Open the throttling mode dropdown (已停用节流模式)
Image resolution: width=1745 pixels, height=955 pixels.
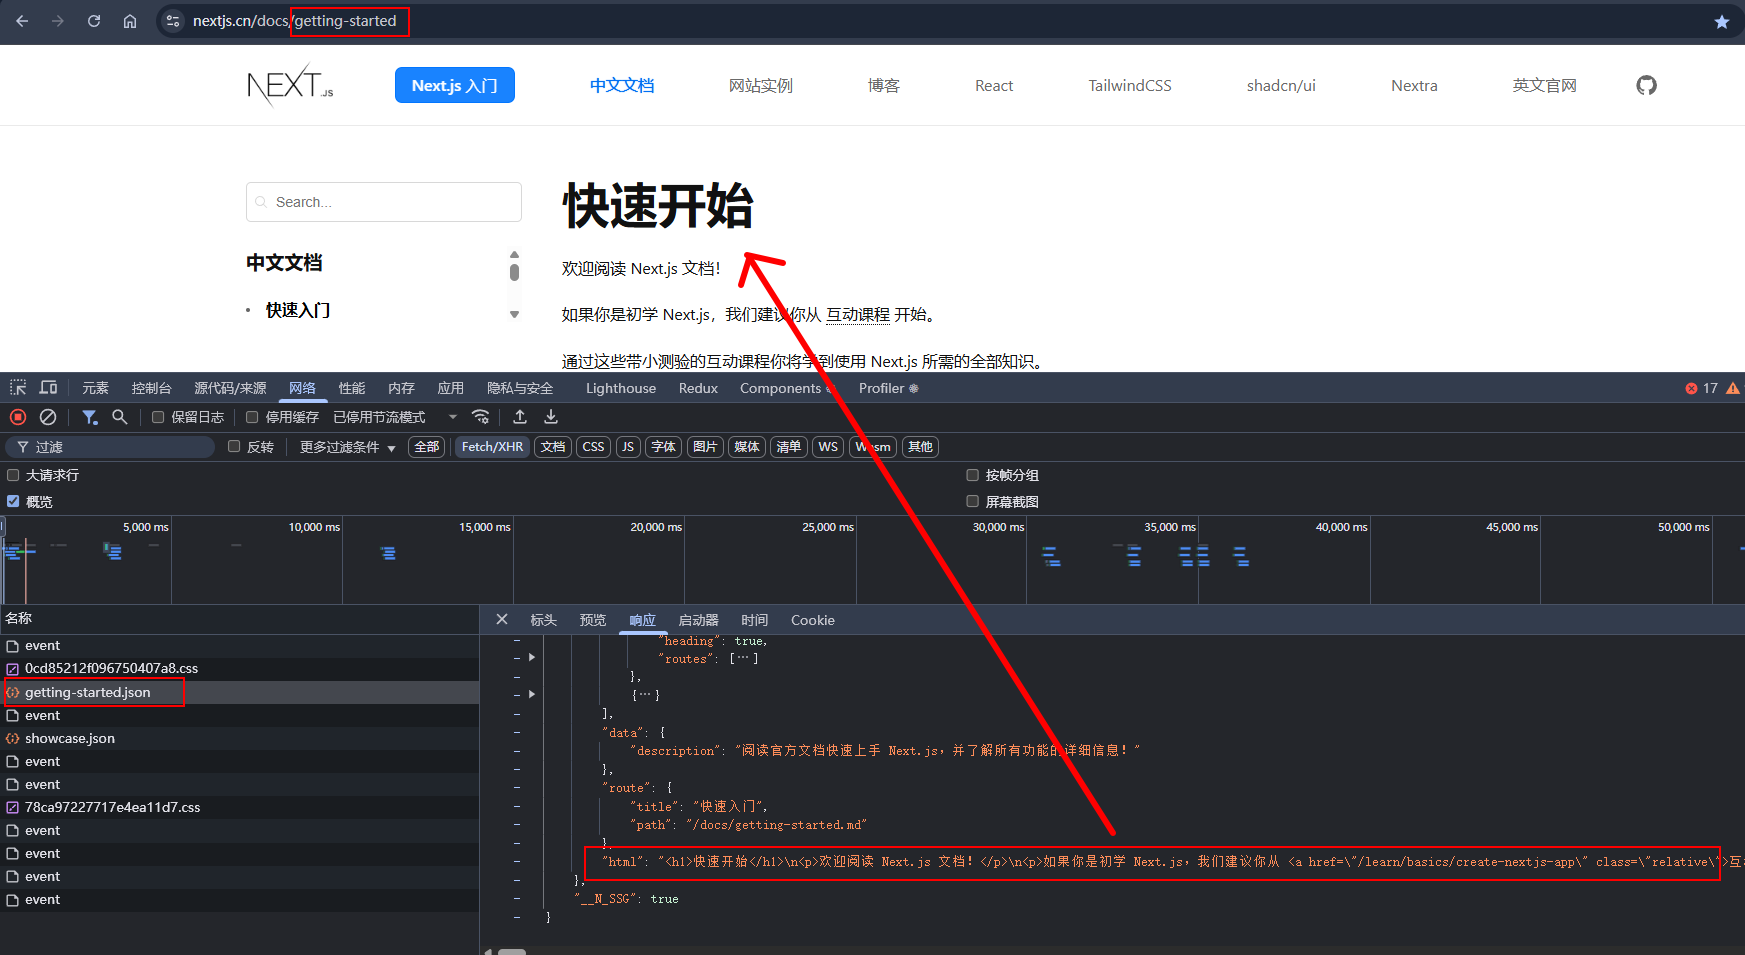click(x=395, y=417)
